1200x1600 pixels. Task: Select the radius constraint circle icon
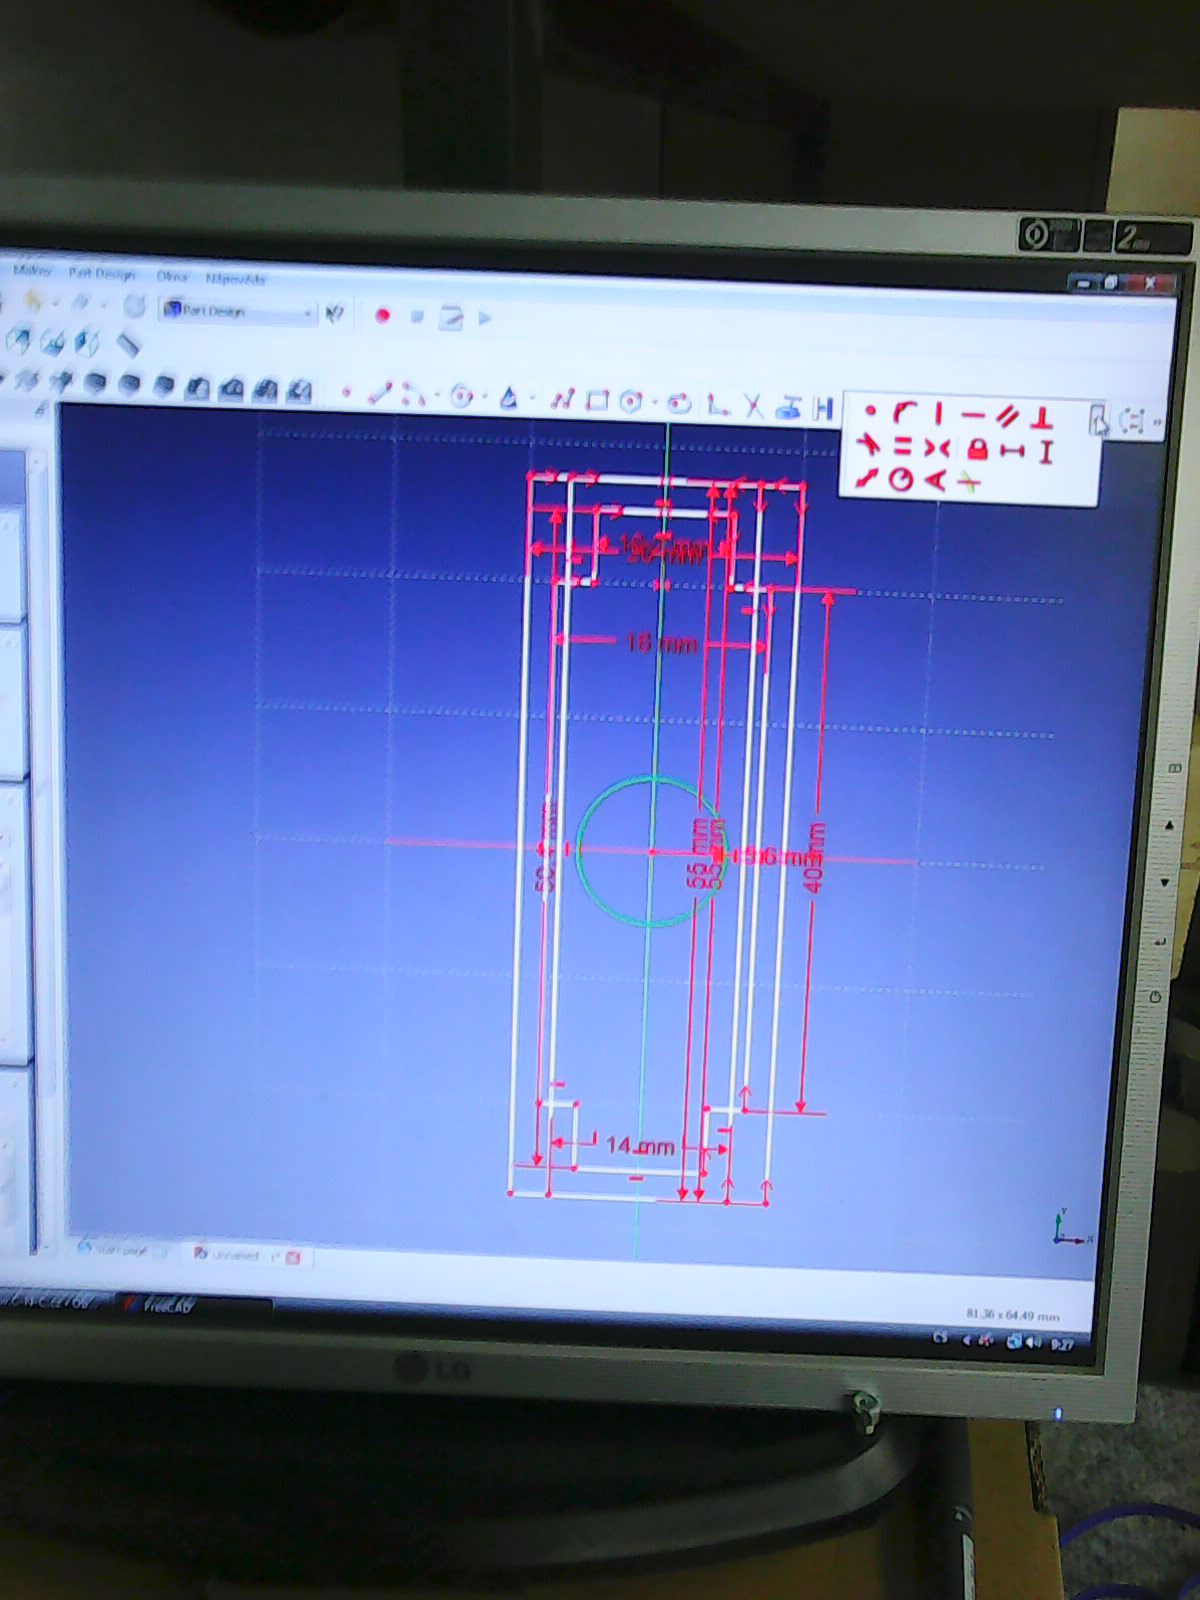pyautogui.click(x=901, y=480)
